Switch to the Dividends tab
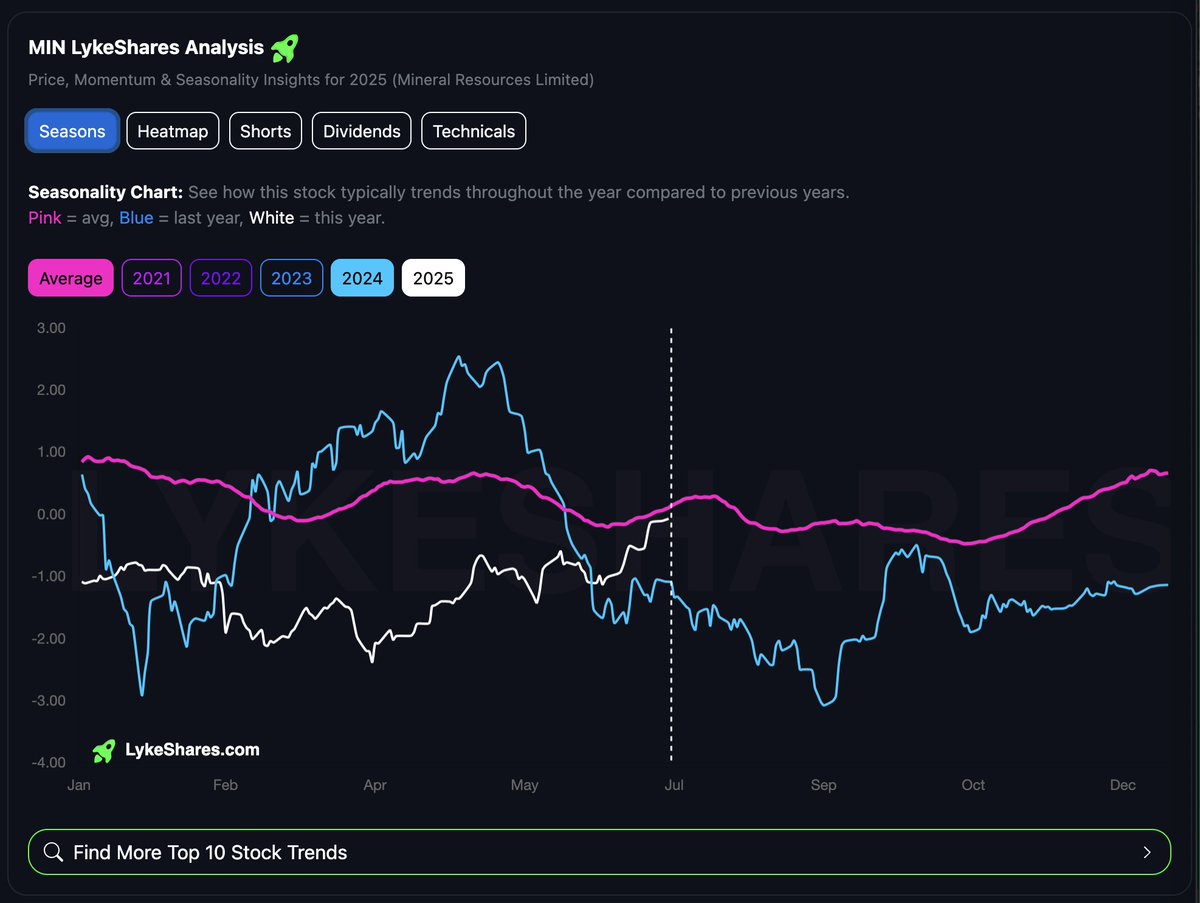The height and width of the screenshot is (903, 1200). click(x=362, y=131)
